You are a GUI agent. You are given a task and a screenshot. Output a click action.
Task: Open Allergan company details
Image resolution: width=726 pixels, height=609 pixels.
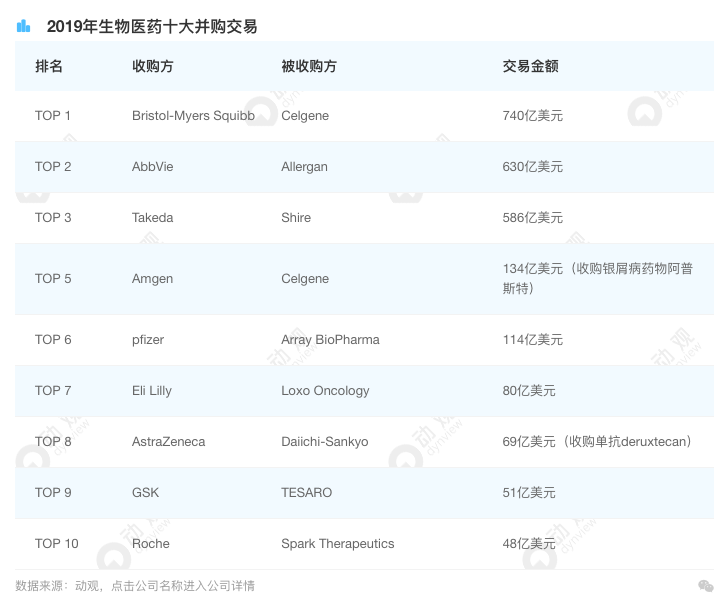point(304,167)
